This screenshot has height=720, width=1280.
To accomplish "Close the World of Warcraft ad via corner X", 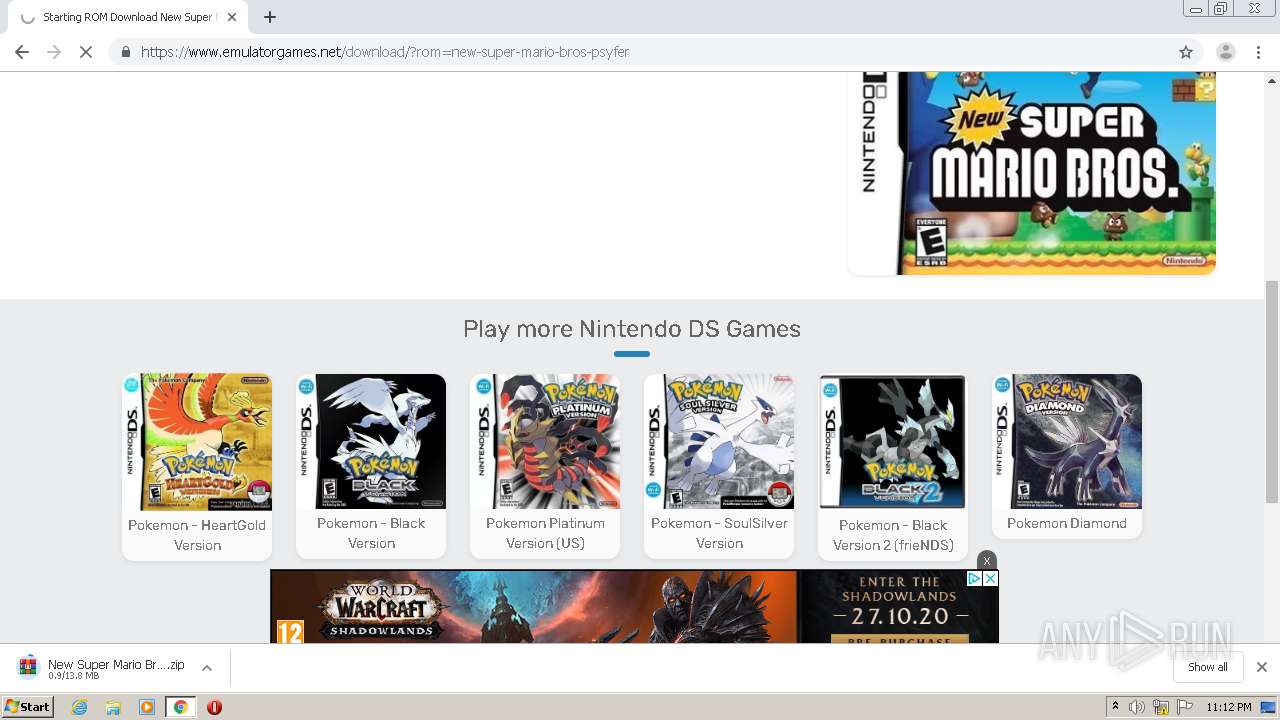I will [990, 578].
